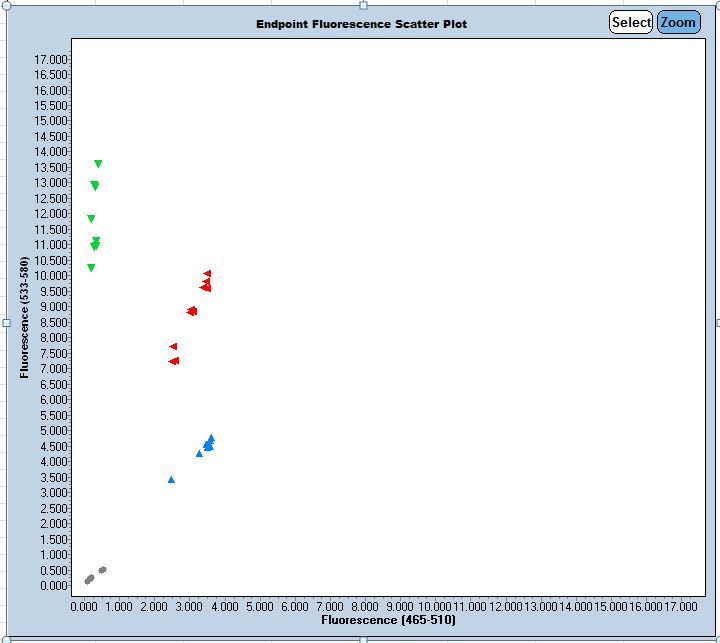720x643 pixels.
Task: Click the lowest red triangle near 7.200
Action: [174, 360]
